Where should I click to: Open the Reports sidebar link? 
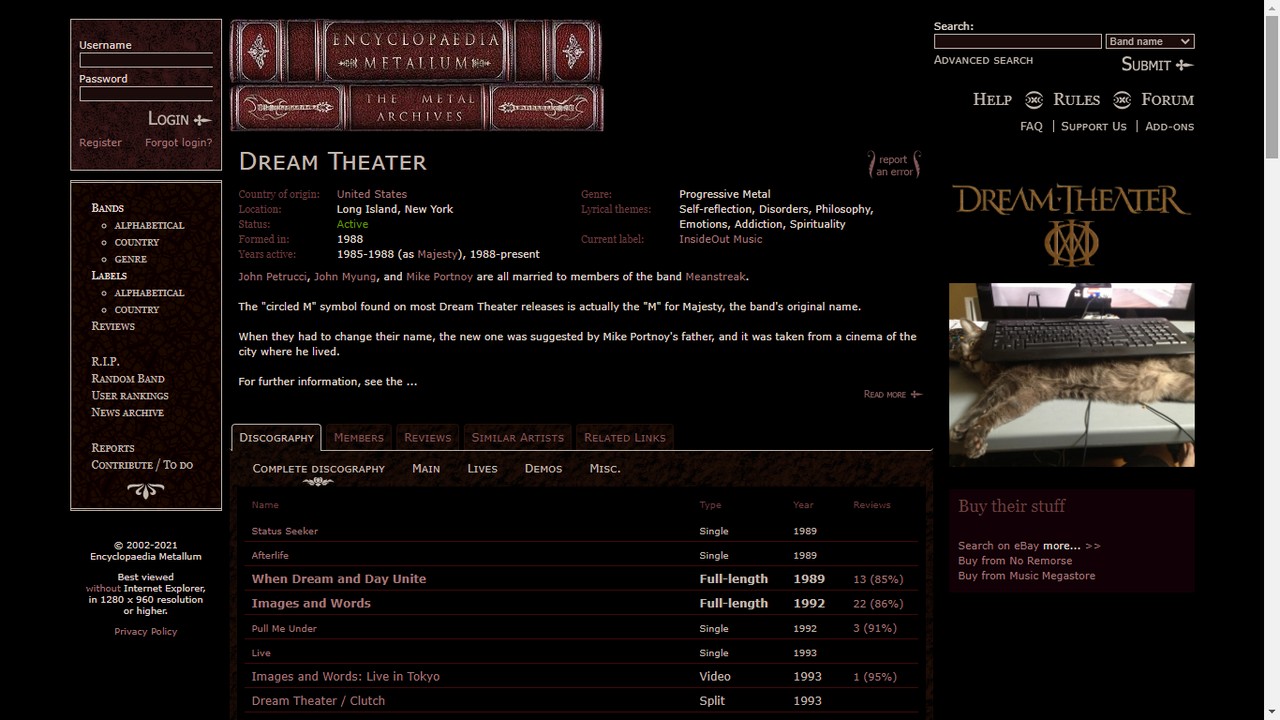click(113, 448)
